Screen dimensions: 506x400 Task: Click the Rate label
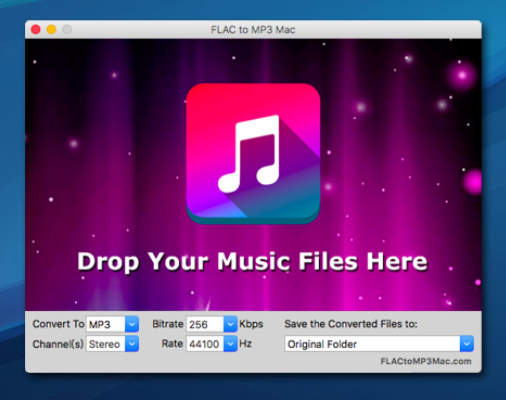(172, 344)
